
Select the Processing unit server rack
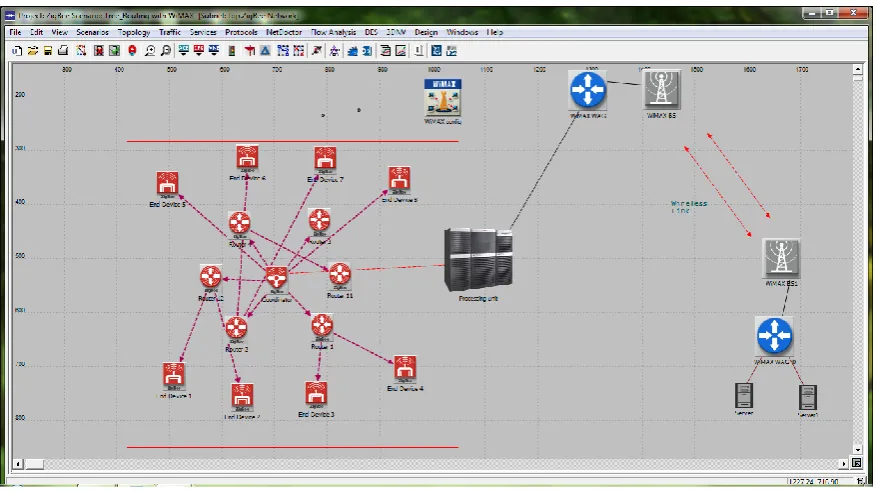(x=478, y=260)
